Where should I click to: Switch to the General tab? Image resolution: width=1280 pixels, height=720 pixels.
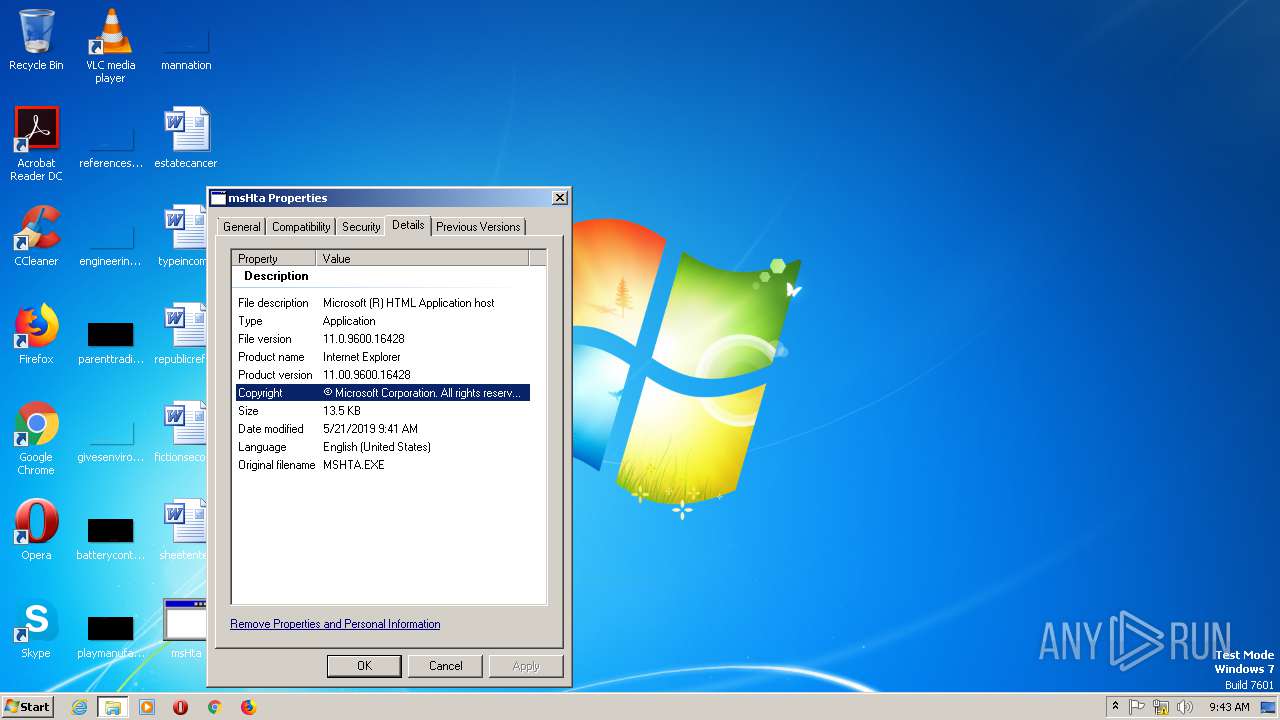(242, 227)
